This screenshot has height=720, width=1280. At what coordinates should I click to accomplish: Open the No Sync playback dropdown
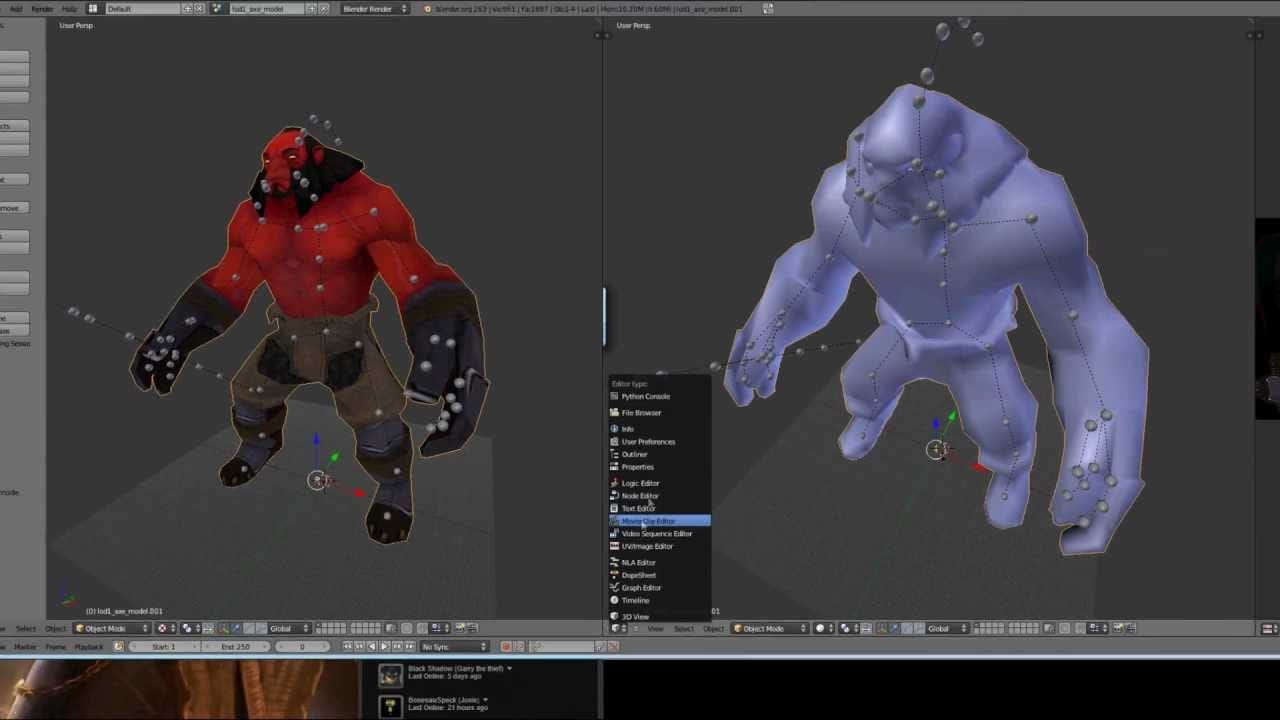click(x=454, y=647)
